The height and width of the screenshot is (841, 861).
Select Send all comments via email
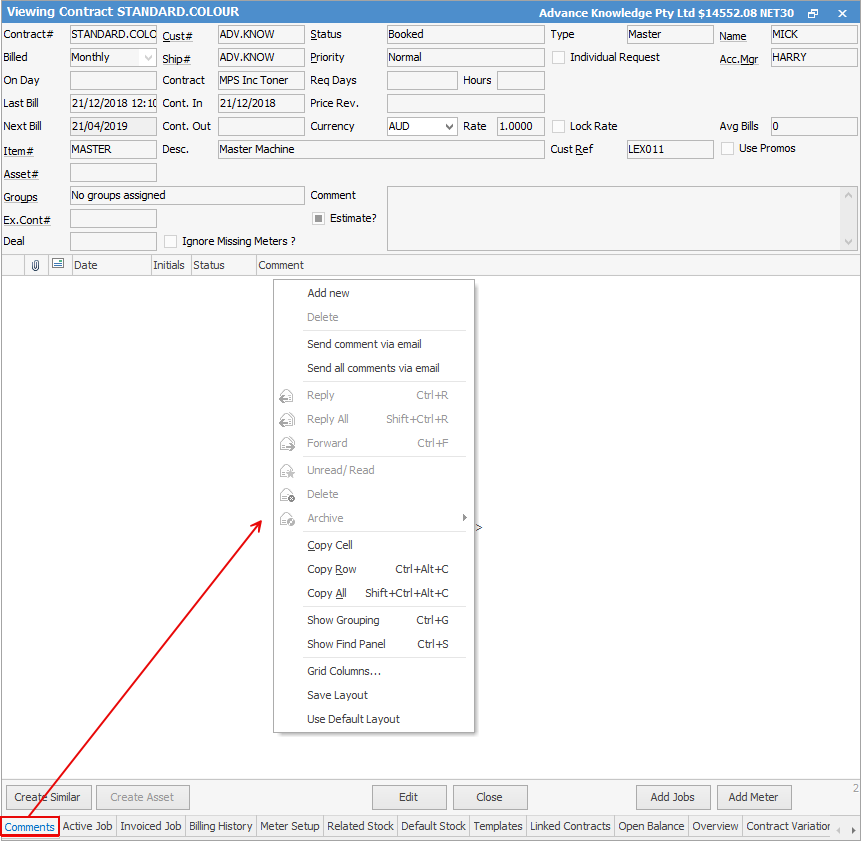(373, 368)
